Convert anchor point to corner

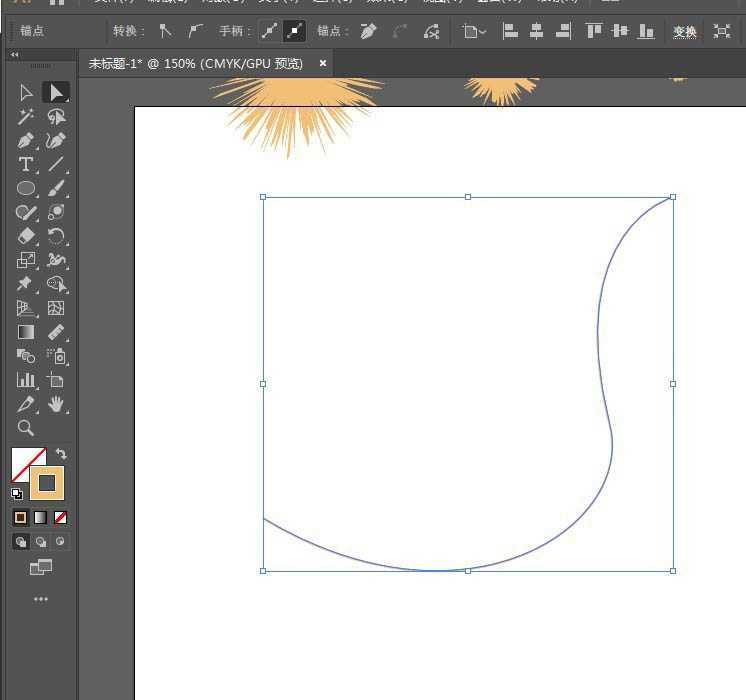click(x=166, y=31)
